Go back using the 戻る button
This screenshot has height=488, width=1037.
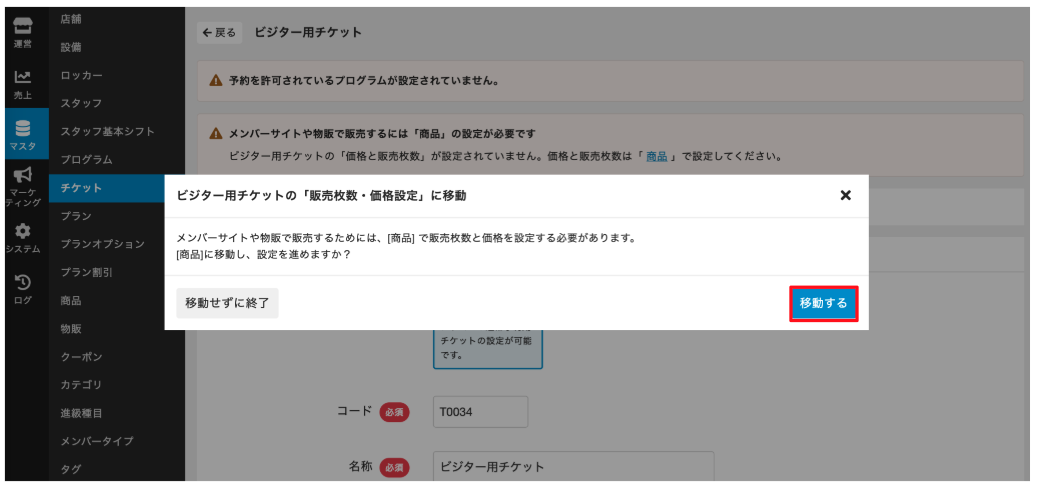coord(219,32)
